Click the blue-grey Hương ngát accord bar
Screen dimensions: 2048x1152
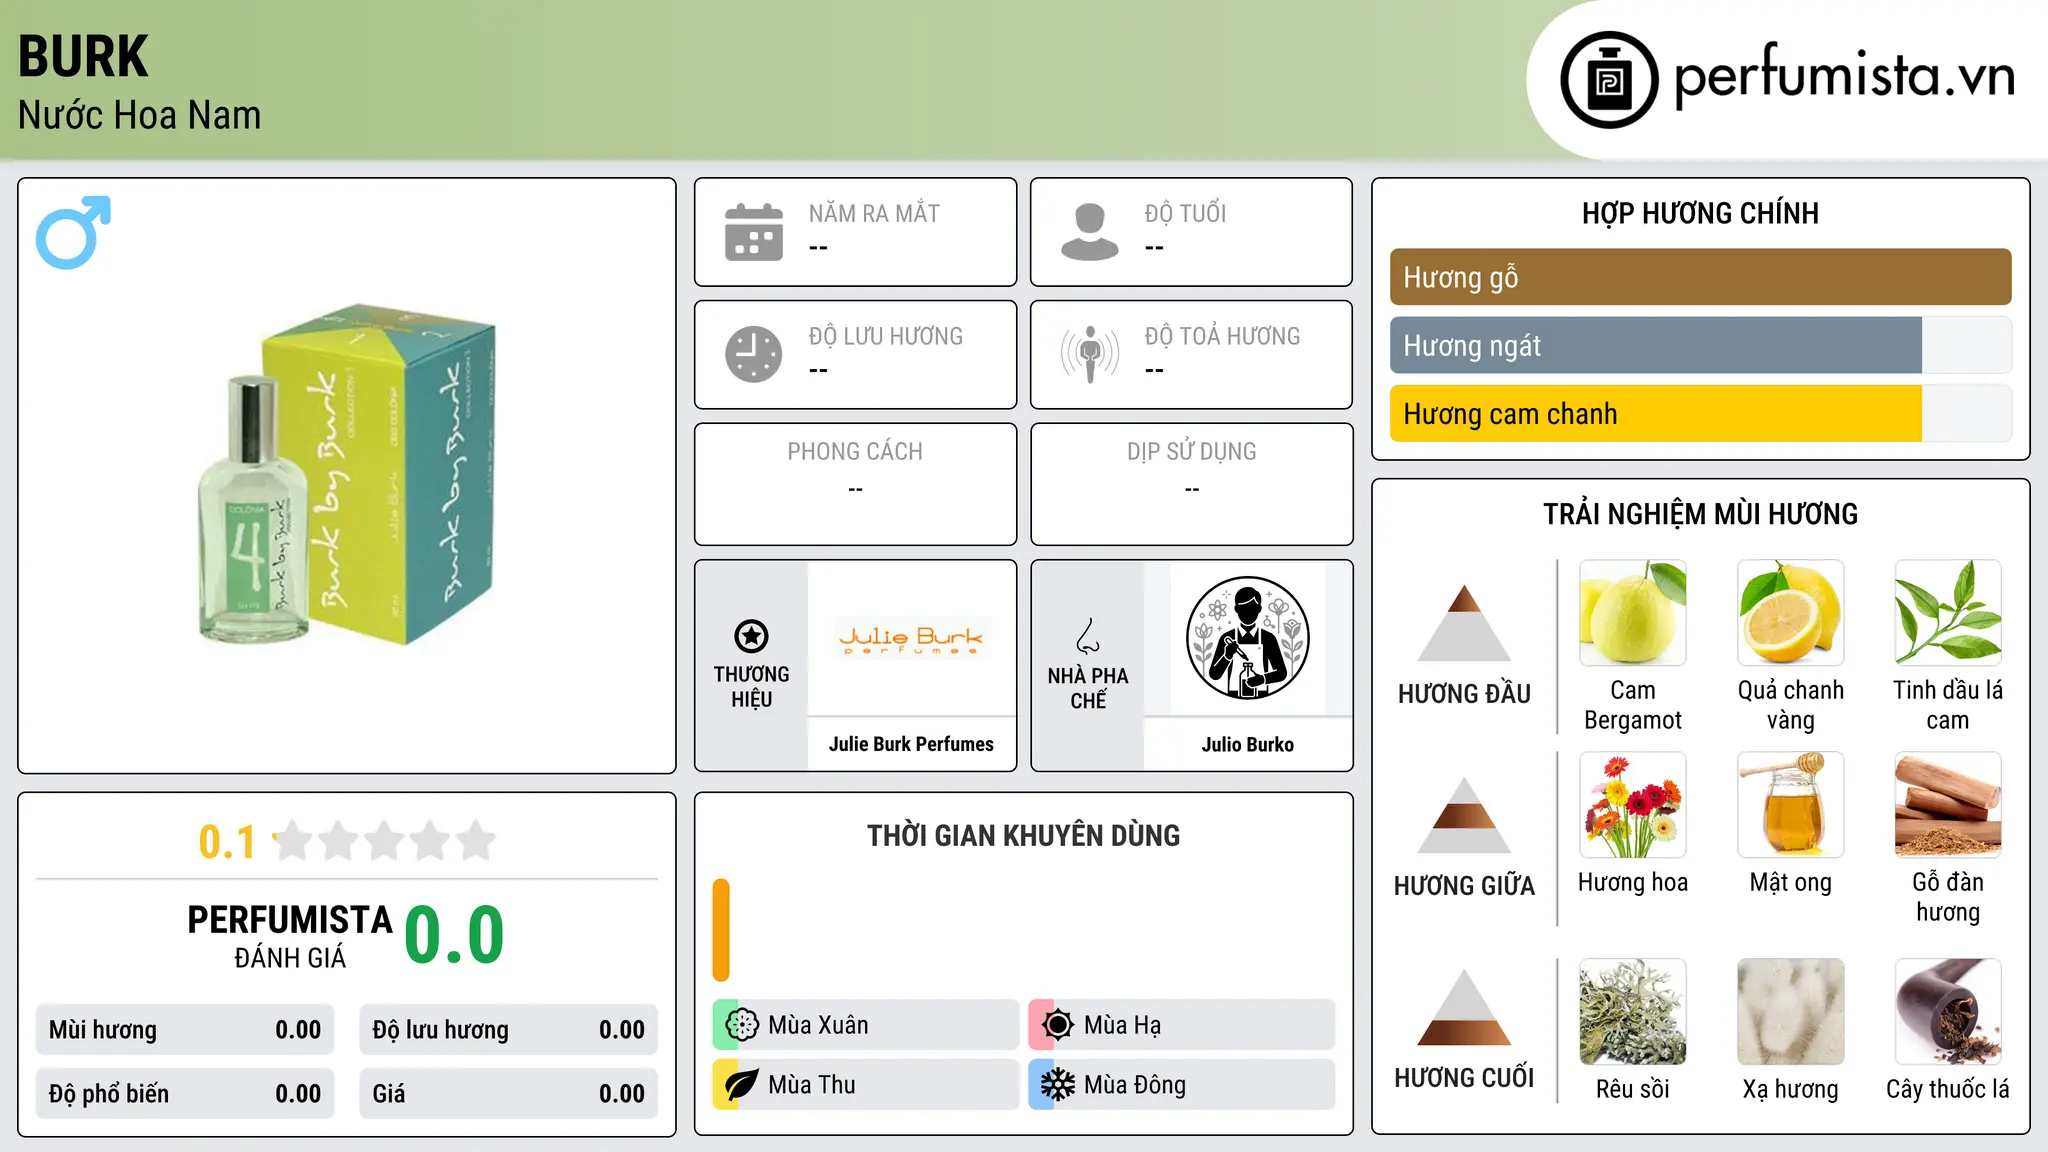pyautogui.click(x=1655, y=345)
